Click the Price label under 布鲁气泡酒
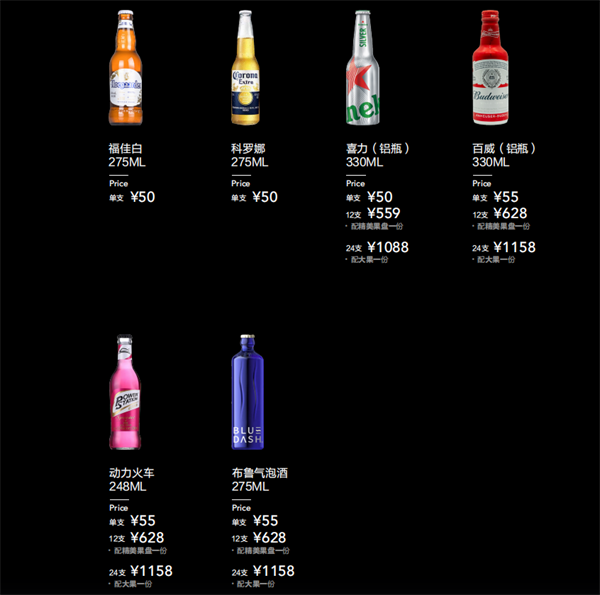The image size is (600, 595). click(241, 508)
